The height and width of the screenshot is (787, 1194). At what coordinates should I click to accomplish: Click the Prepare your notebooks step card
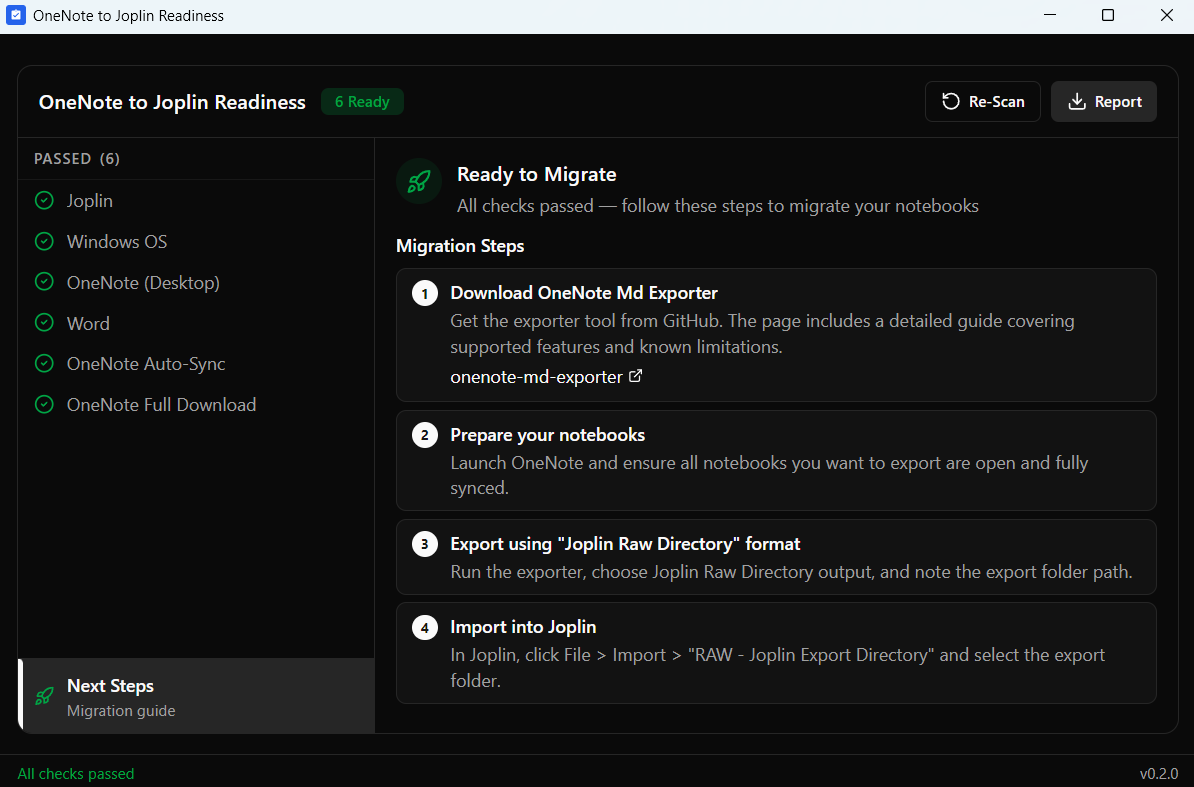point(776,461)
